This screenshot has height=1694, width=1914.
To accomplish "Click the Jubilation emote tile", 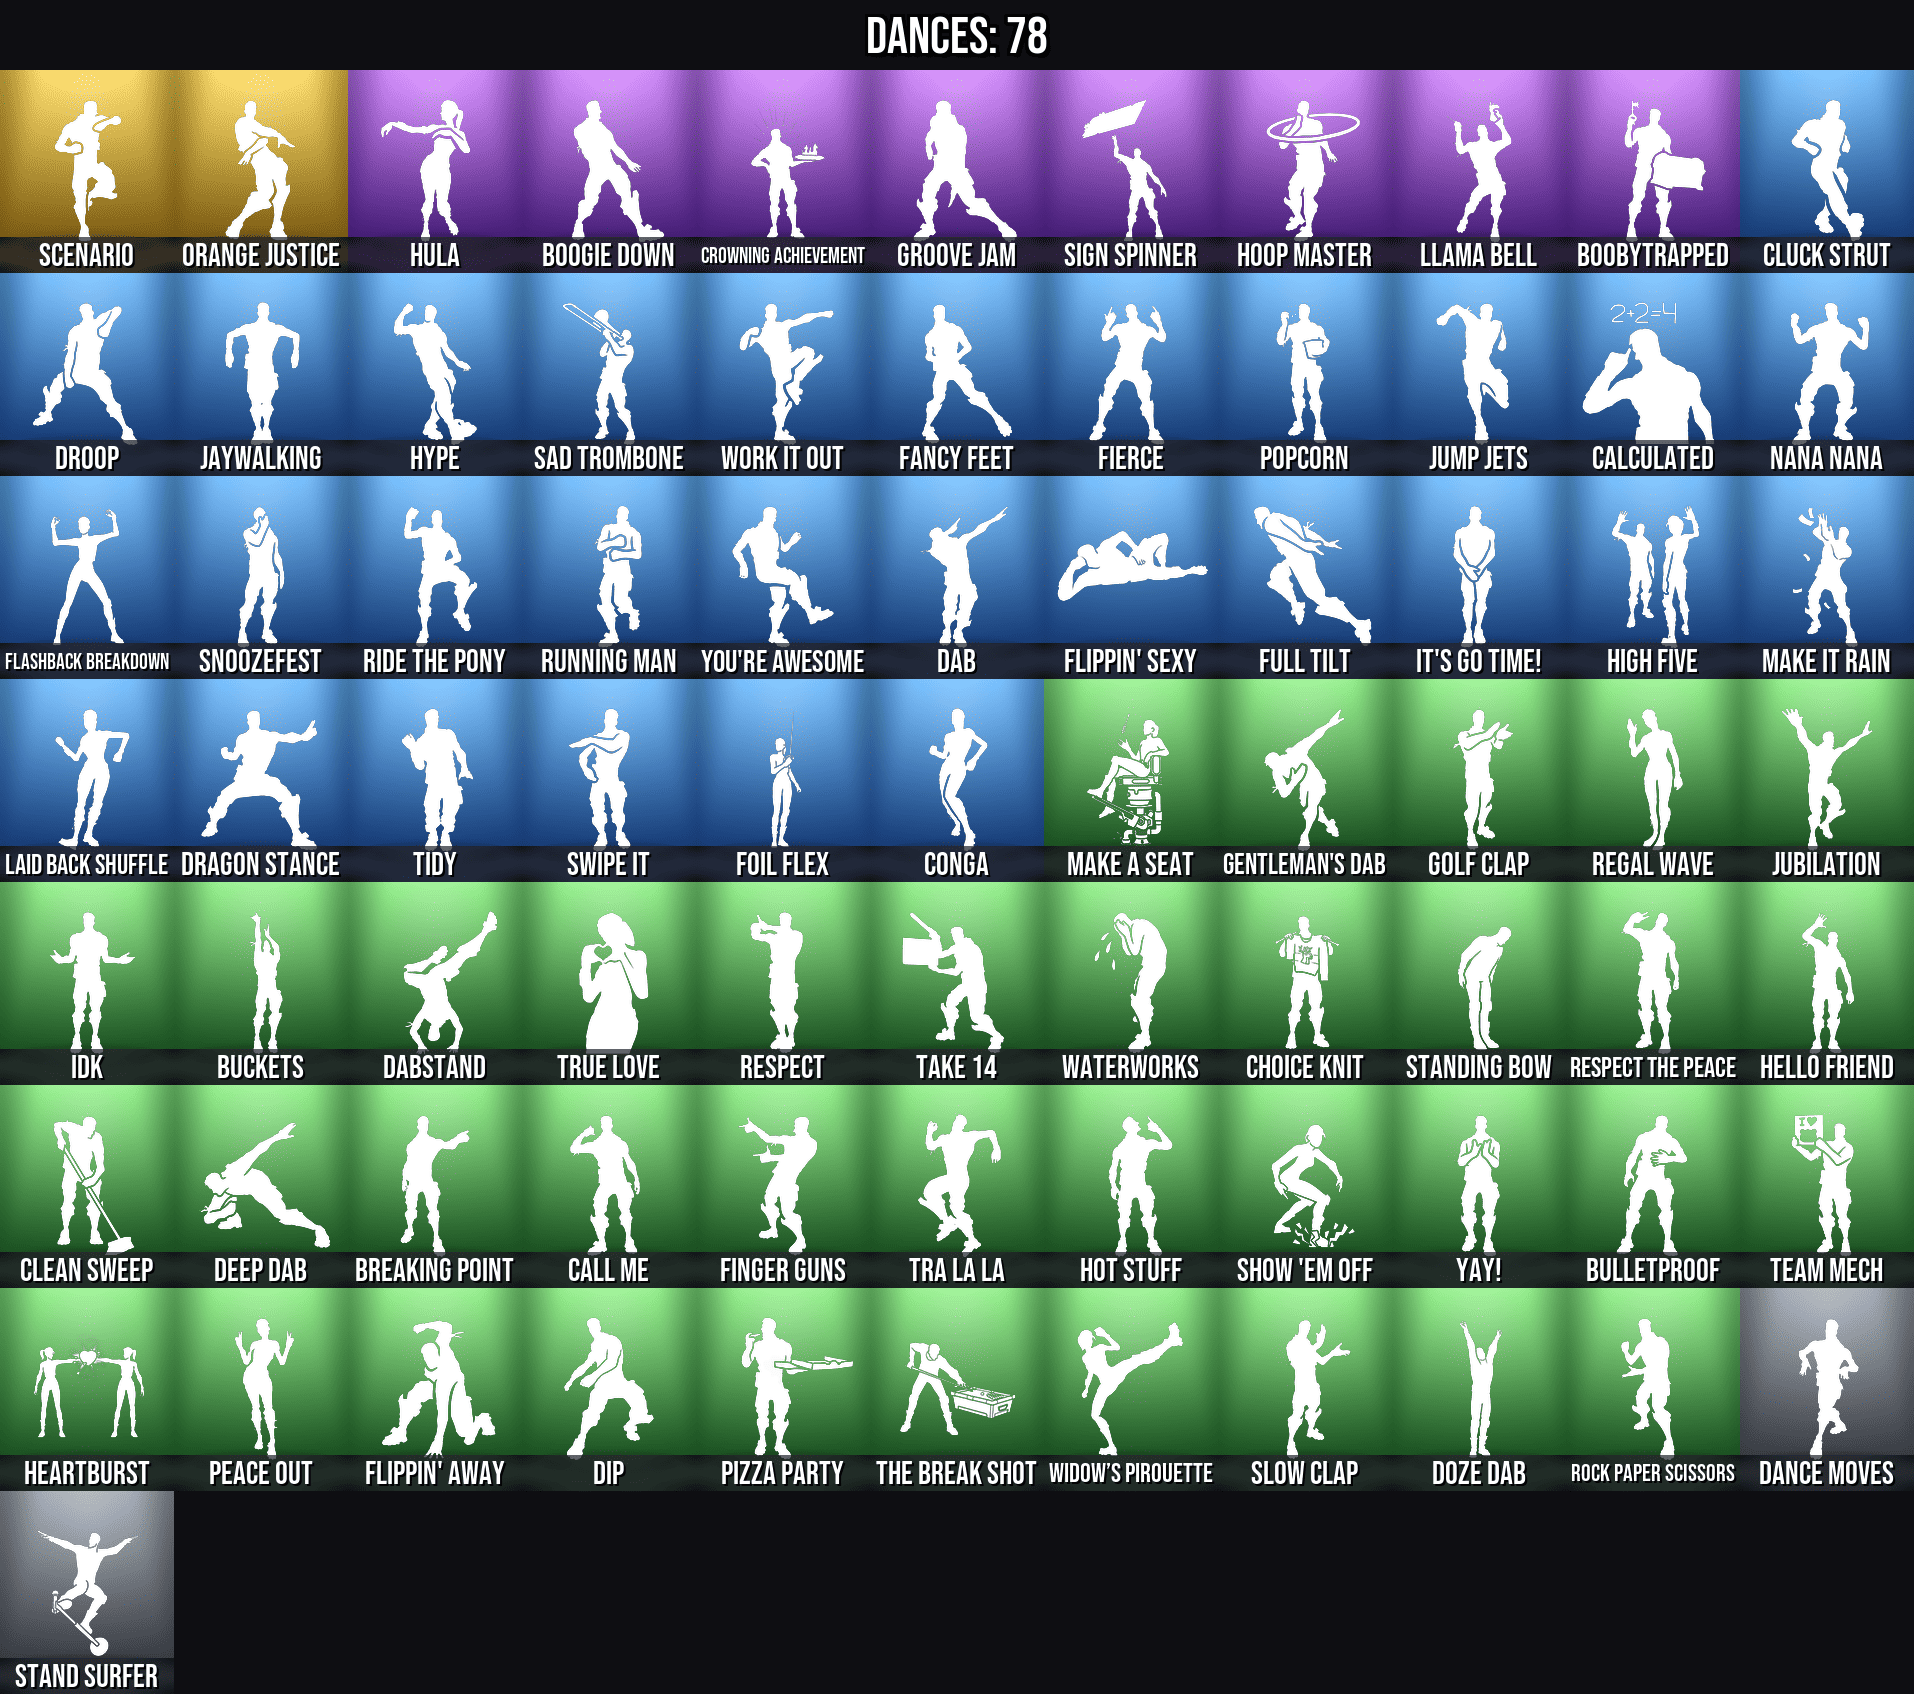I will [1827, 779].
